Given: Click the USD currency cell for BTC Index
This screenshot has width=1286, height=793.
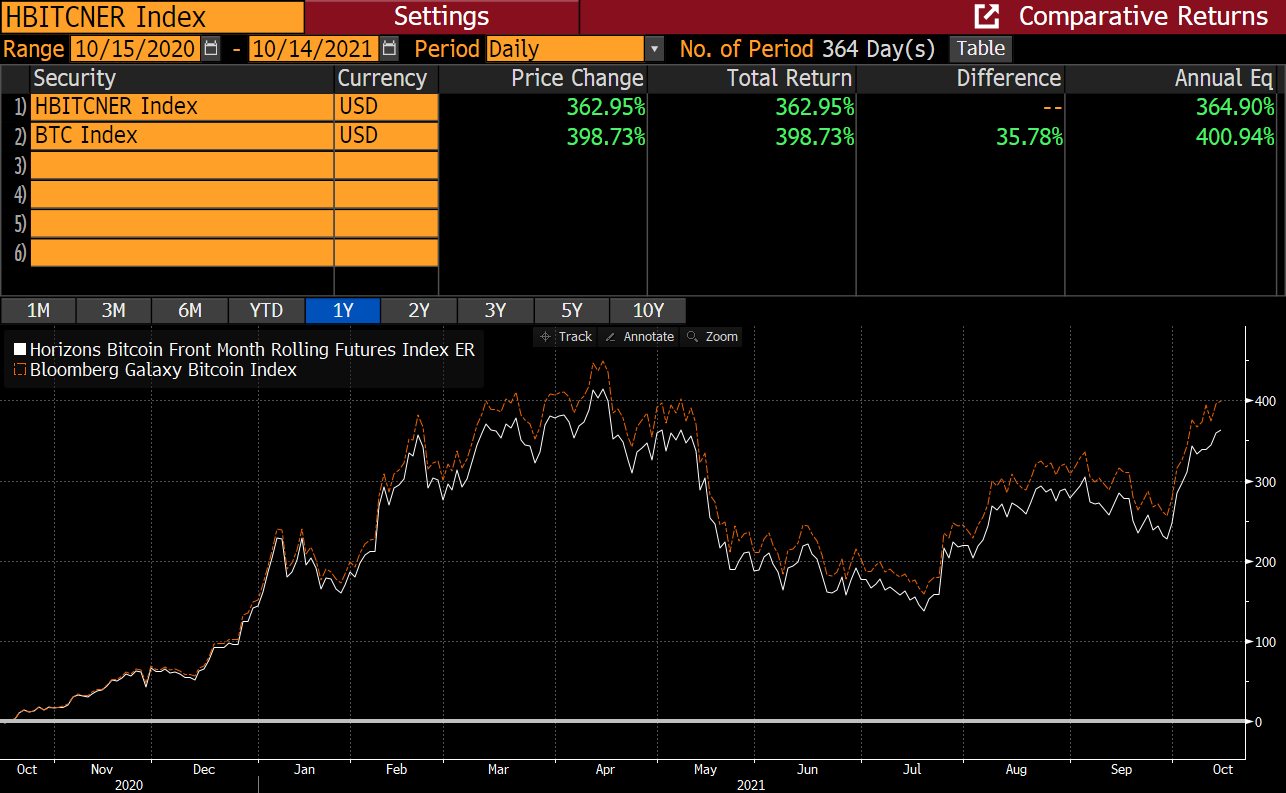Looking at the screenshot, I should (x=386, y=136).
